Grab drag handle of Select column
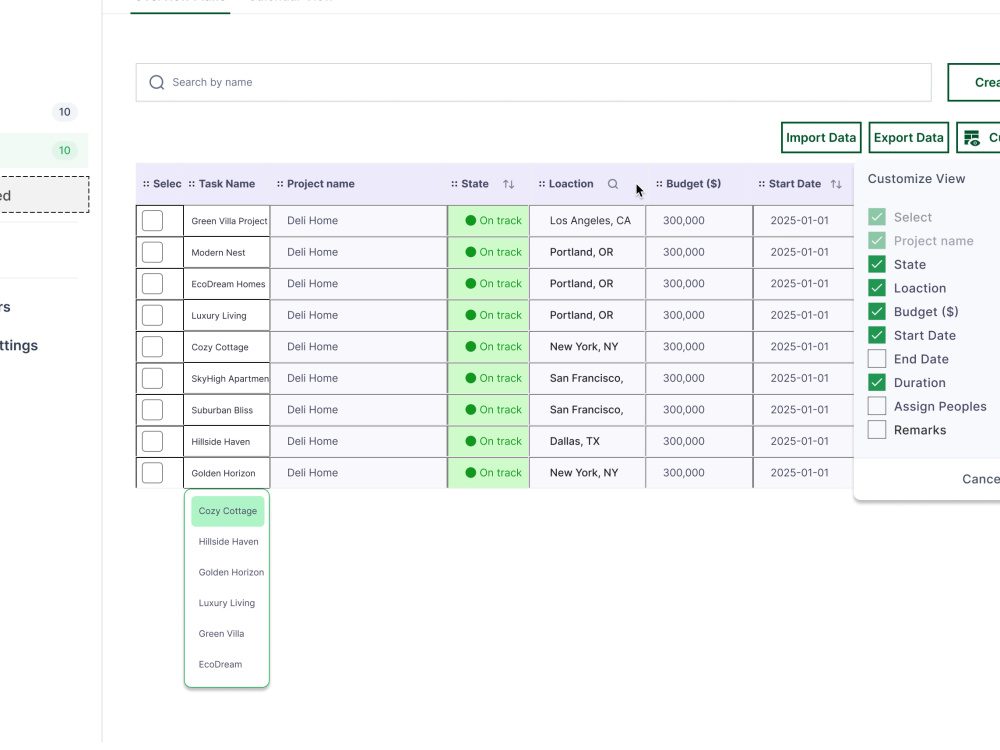This screenshot has width=1000, height=750. click(x=145, y=184)
